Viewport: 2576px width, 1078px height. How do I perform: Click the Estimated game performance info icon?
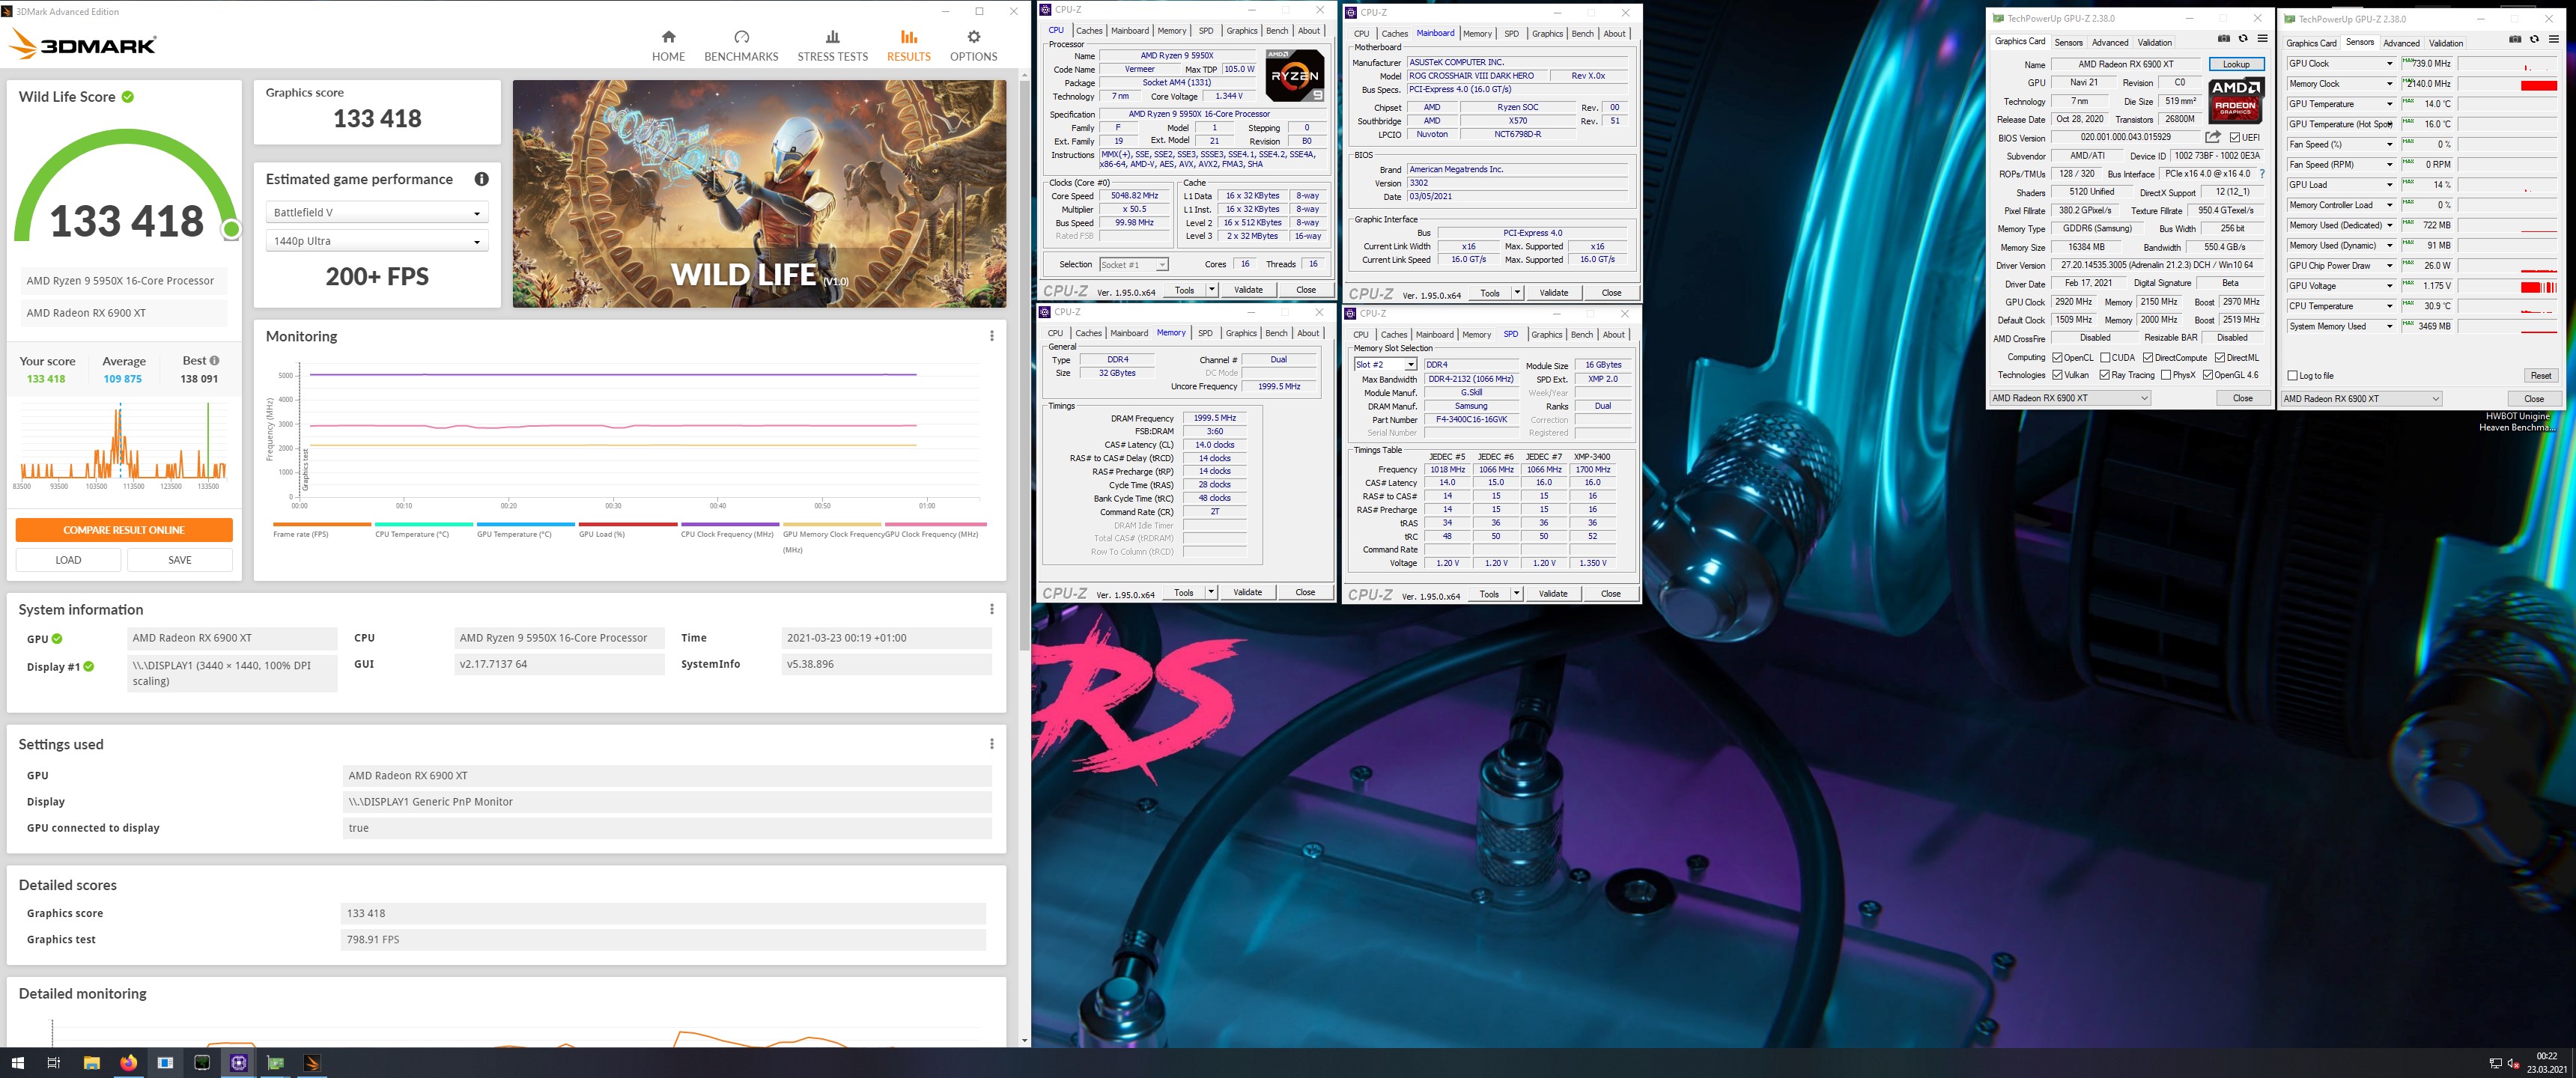click(481, 179)
